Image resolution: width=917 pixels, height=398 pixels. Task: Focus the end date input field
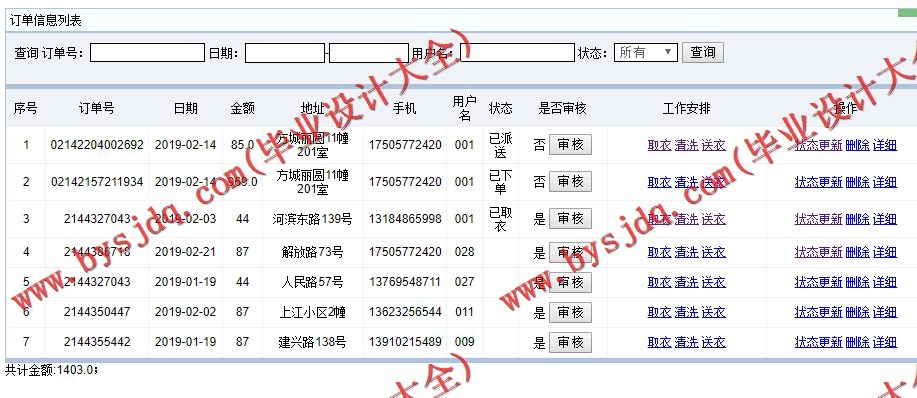369,53
